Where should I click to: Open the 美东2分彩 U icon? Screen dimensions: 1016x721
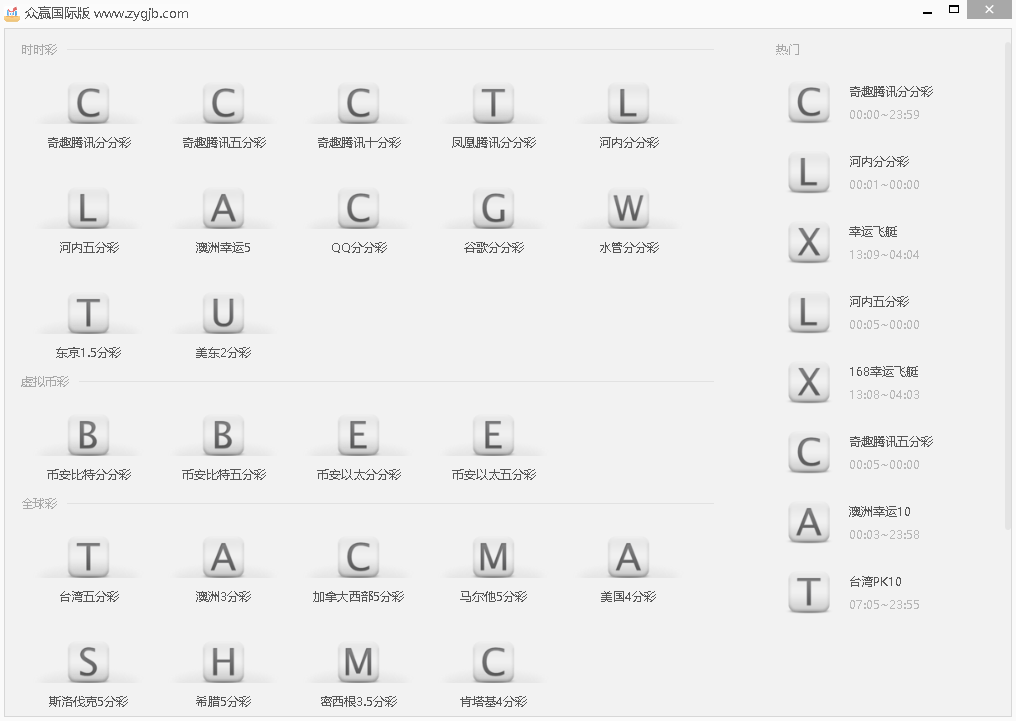224,314
